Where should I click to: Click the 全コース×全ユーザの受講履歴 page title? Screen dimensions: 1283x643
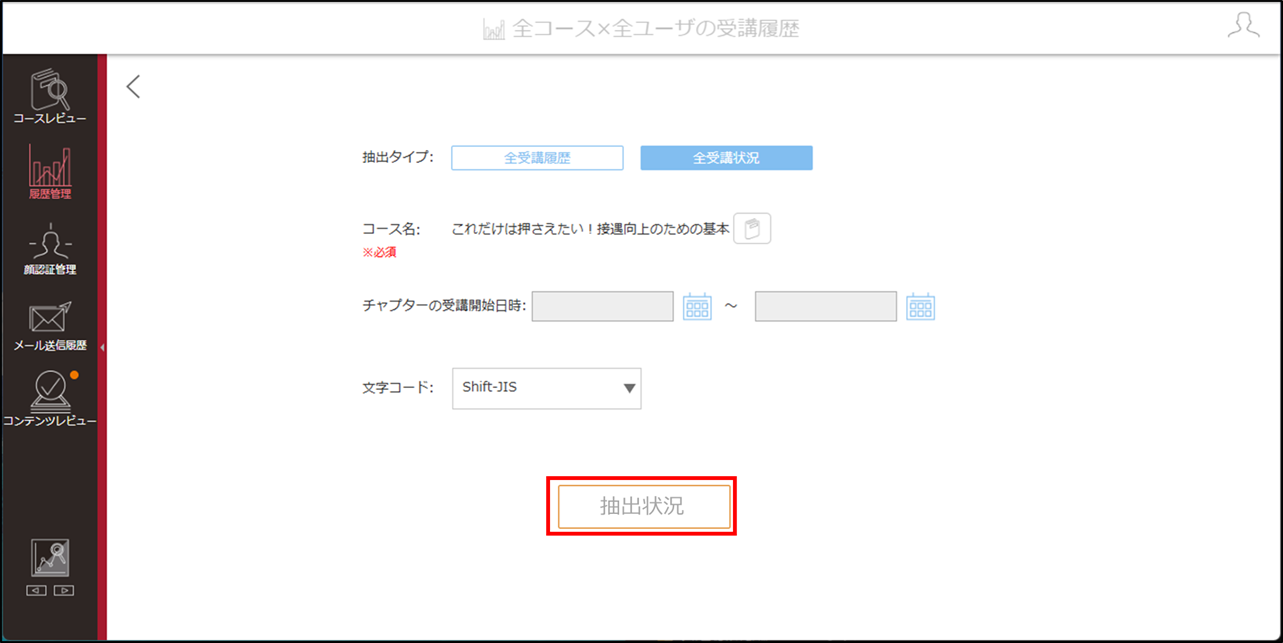(656, 29)
